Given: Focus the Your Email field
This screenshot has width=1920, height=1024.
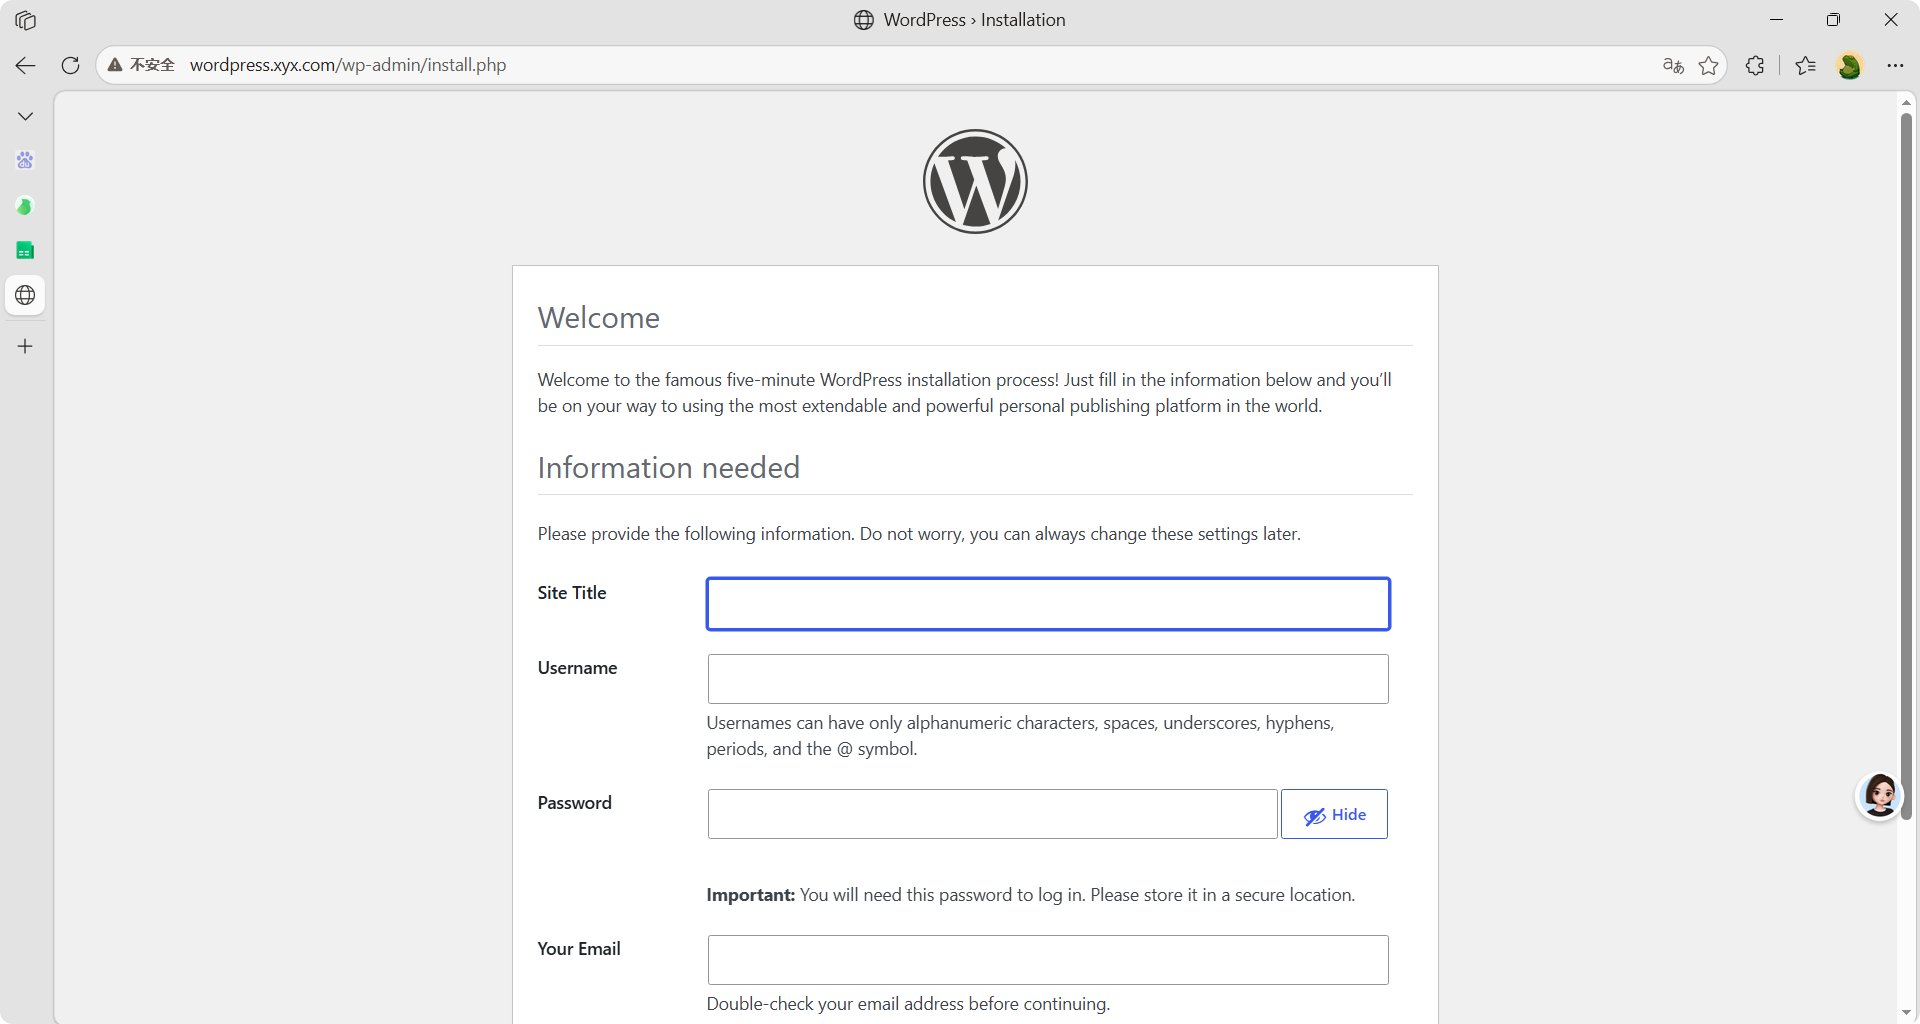Looking at the screenshot, I should [1048, 960].
